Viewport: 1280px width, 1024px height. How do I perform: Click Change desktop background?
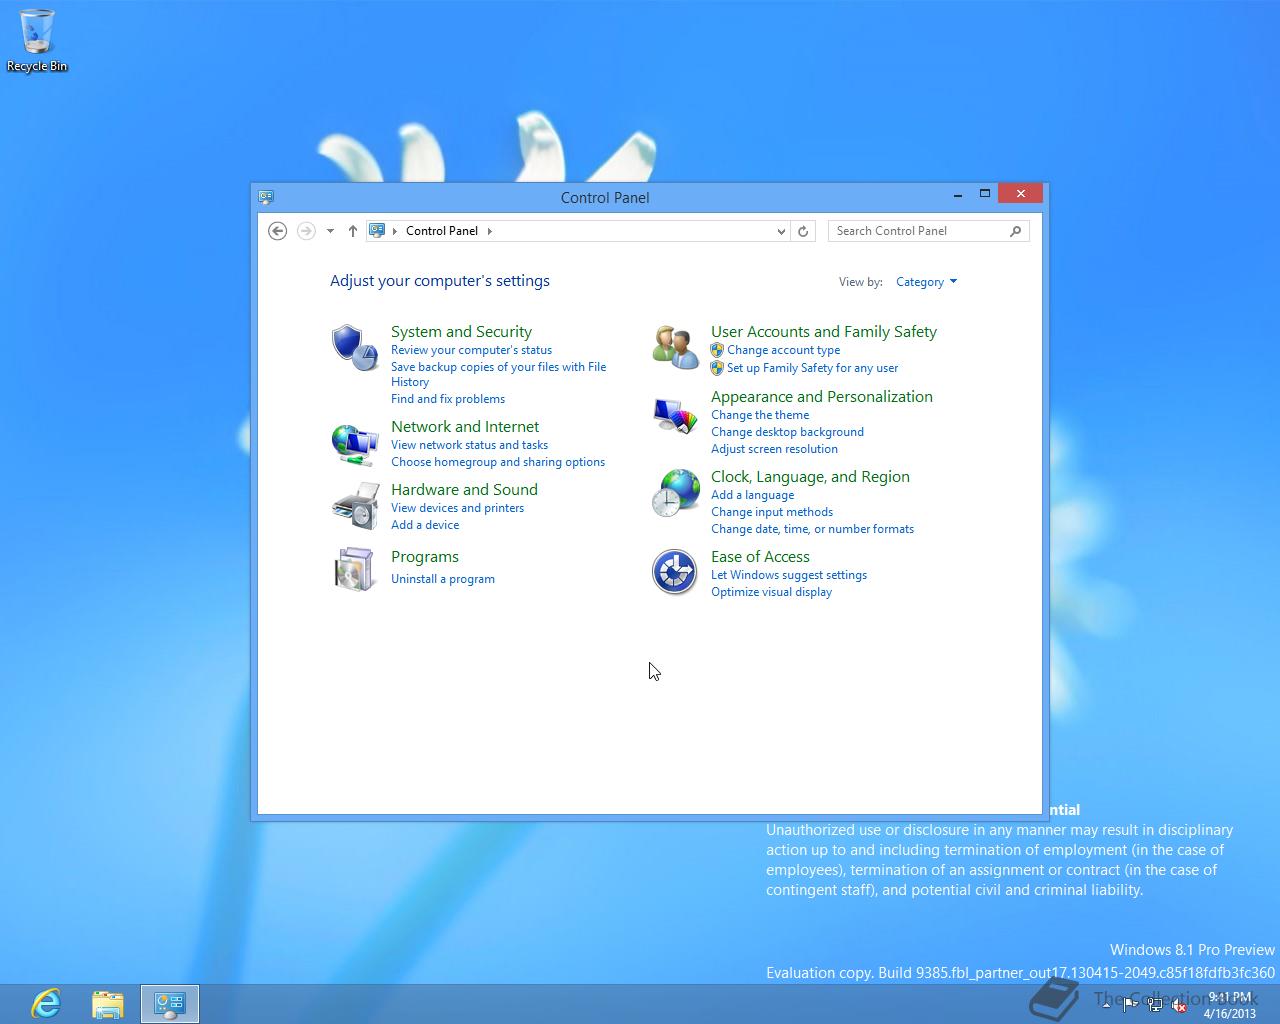787,432
